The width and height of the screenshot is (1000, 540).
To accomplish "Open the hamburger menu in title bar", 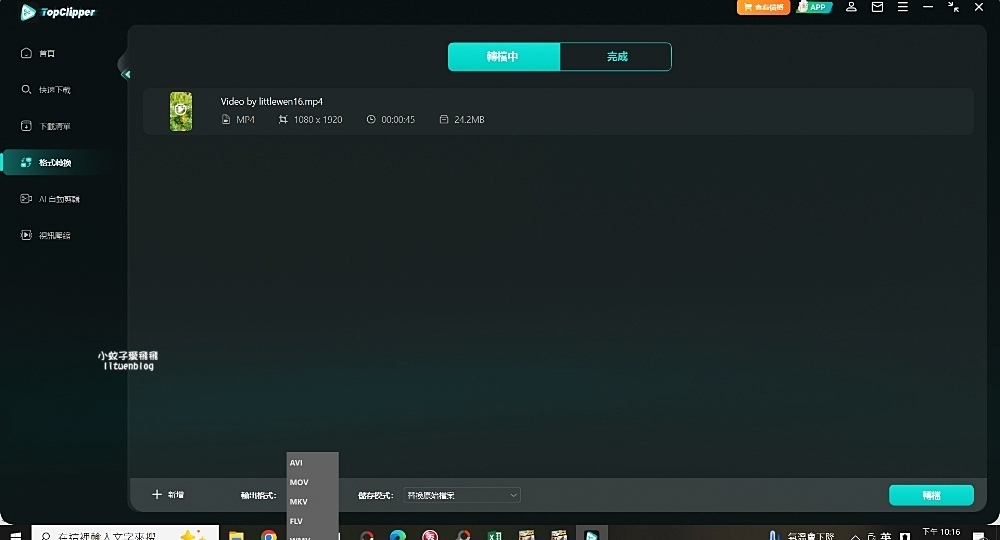I will point(902,7).
